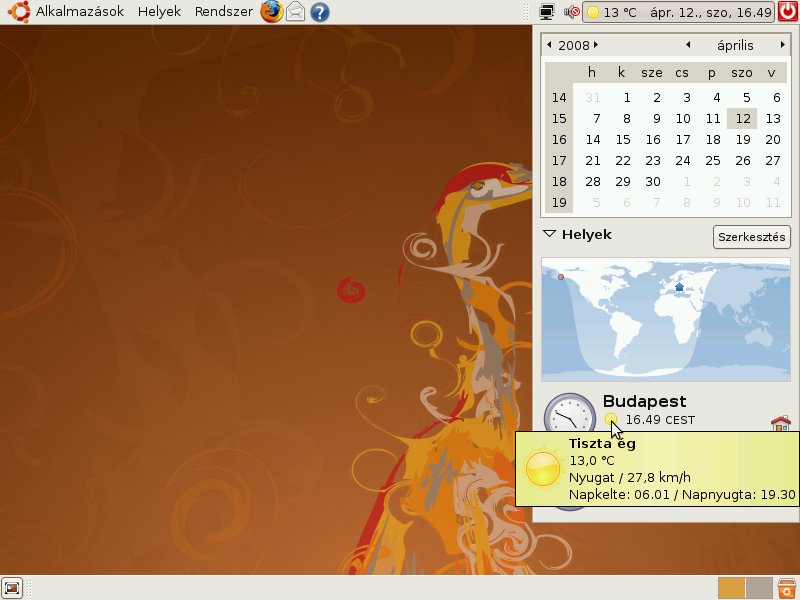Open the Trash icon in bottom panel
This screenshot has height=600, width=800.
point(787,588)
